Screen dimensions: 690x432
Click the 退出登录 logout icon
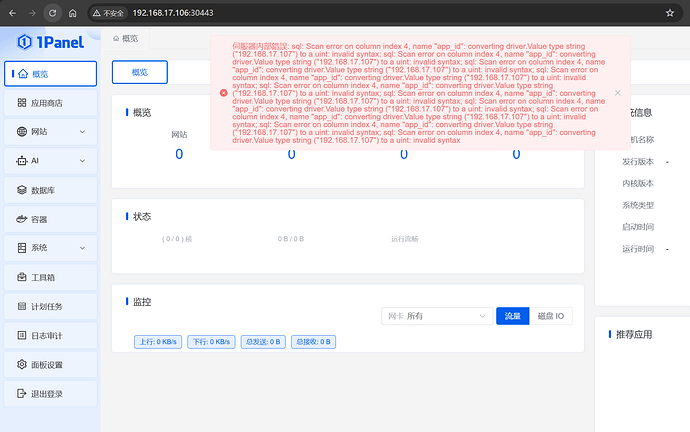tap(22, 393)
